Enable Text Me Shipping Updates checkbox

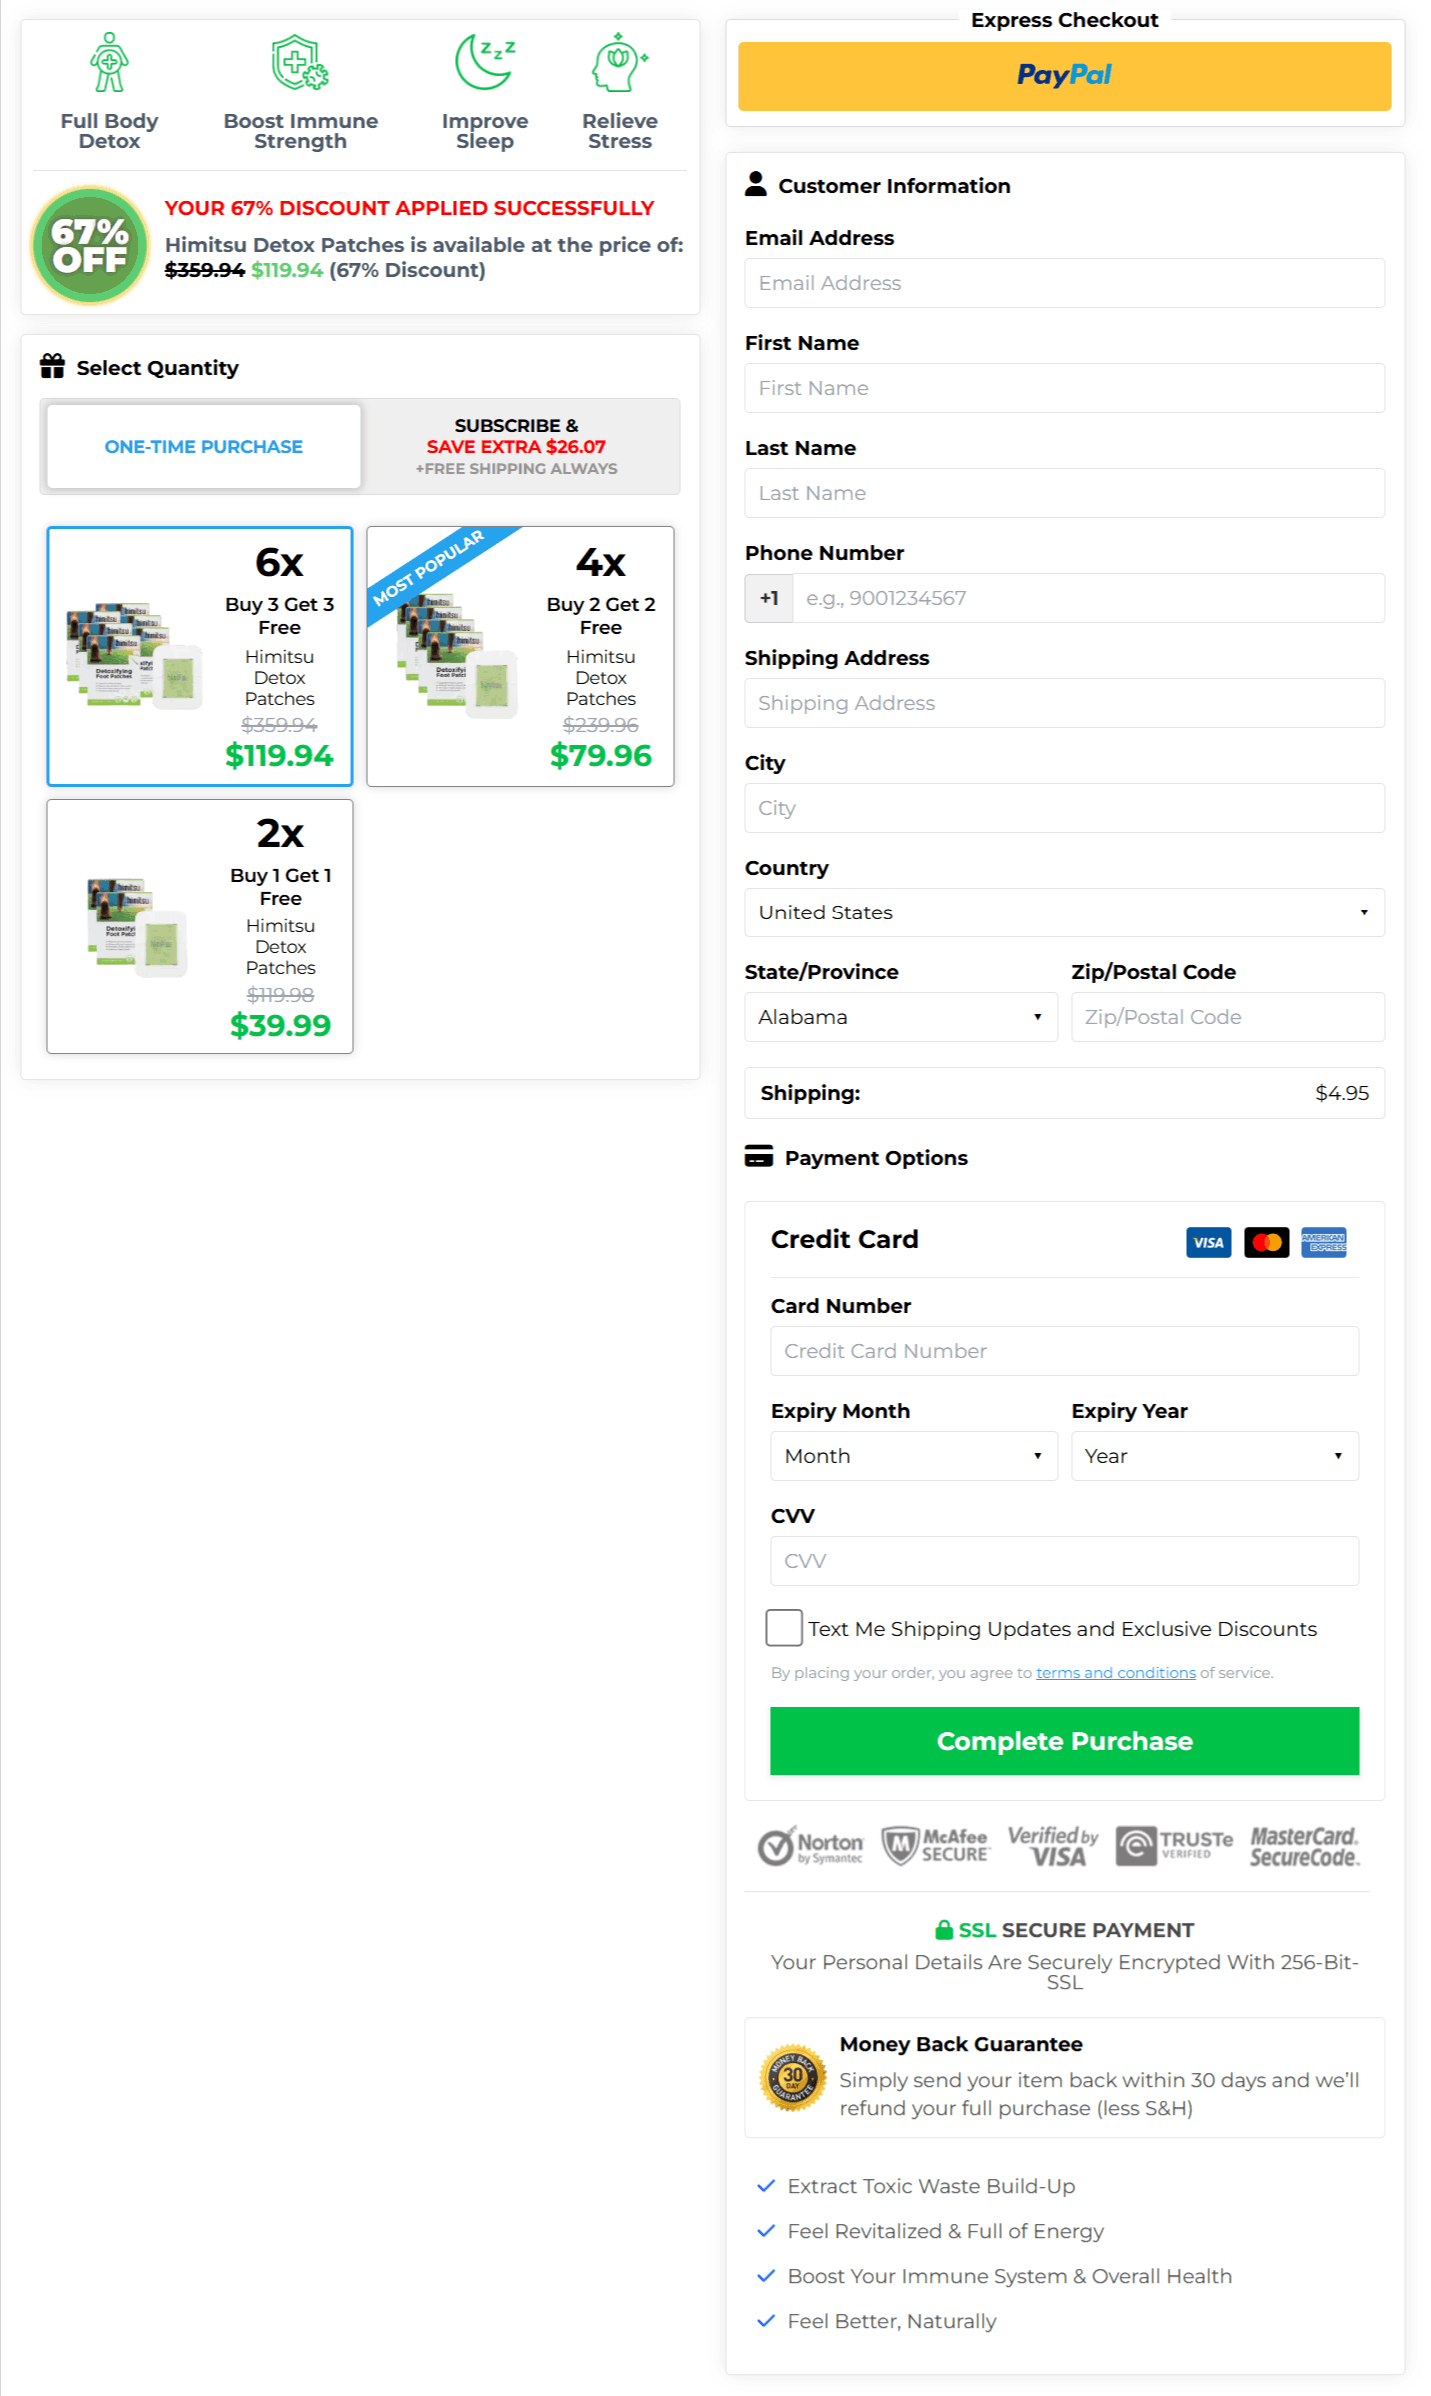click(784, 1628)
